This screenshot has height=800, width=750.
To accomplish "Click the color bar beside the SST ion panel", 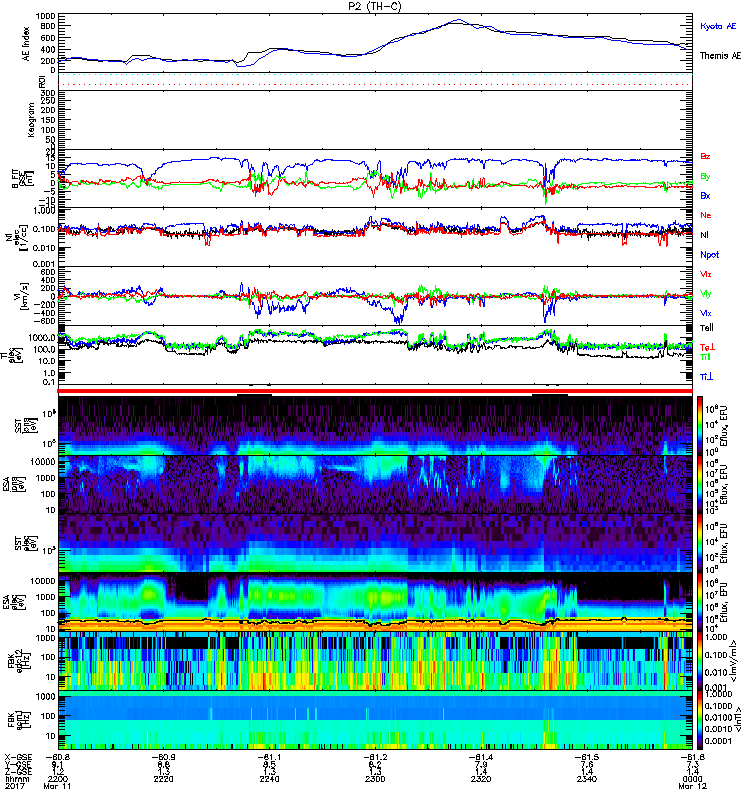I will point(700,426).
